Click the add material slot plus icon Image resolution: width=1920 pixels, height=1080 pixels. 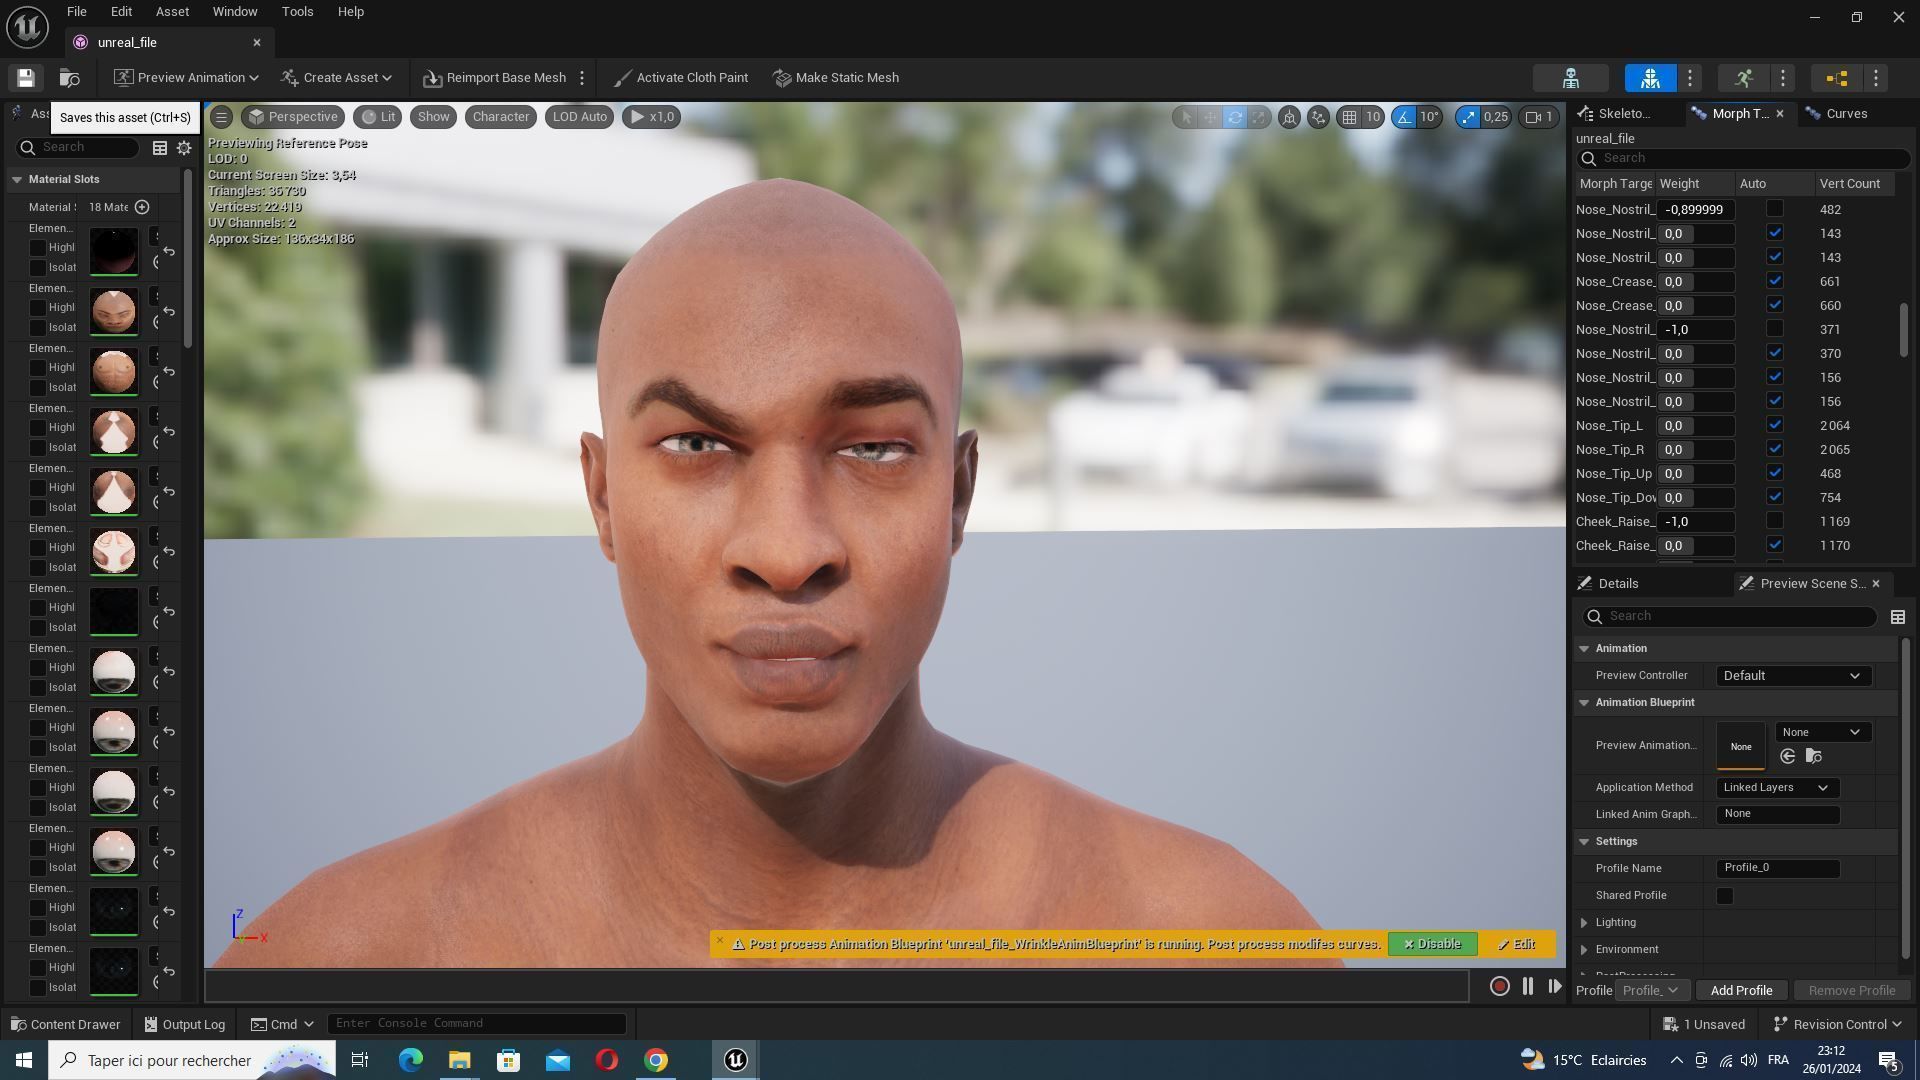[x=142, y=207]
